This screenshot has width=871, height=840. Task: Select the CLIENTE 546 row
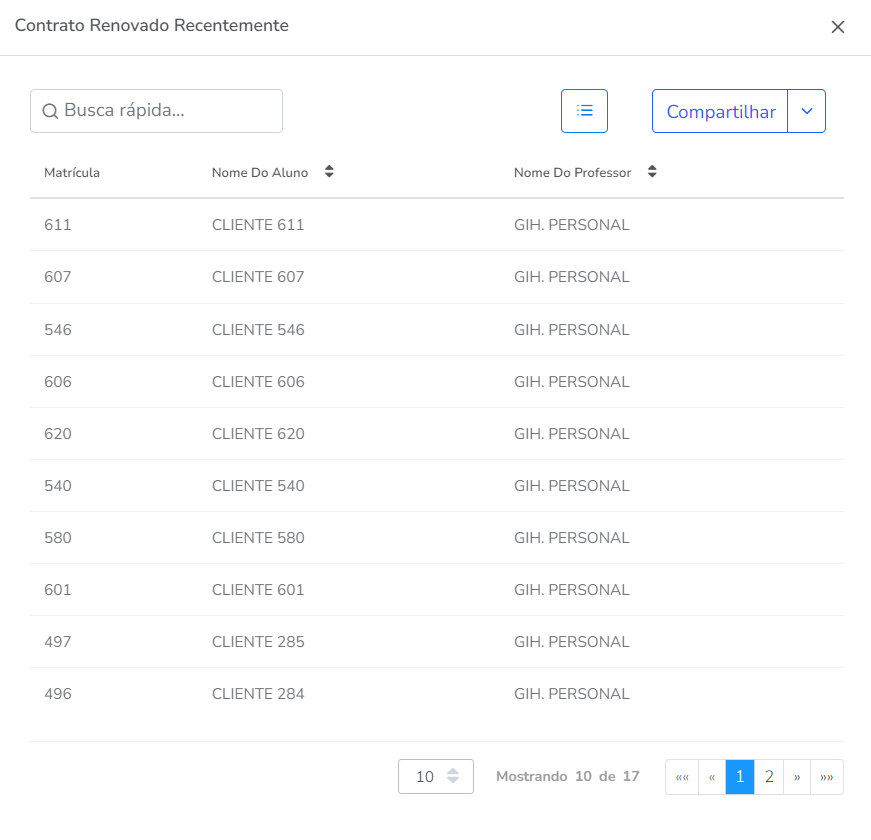tap(258, 330)
